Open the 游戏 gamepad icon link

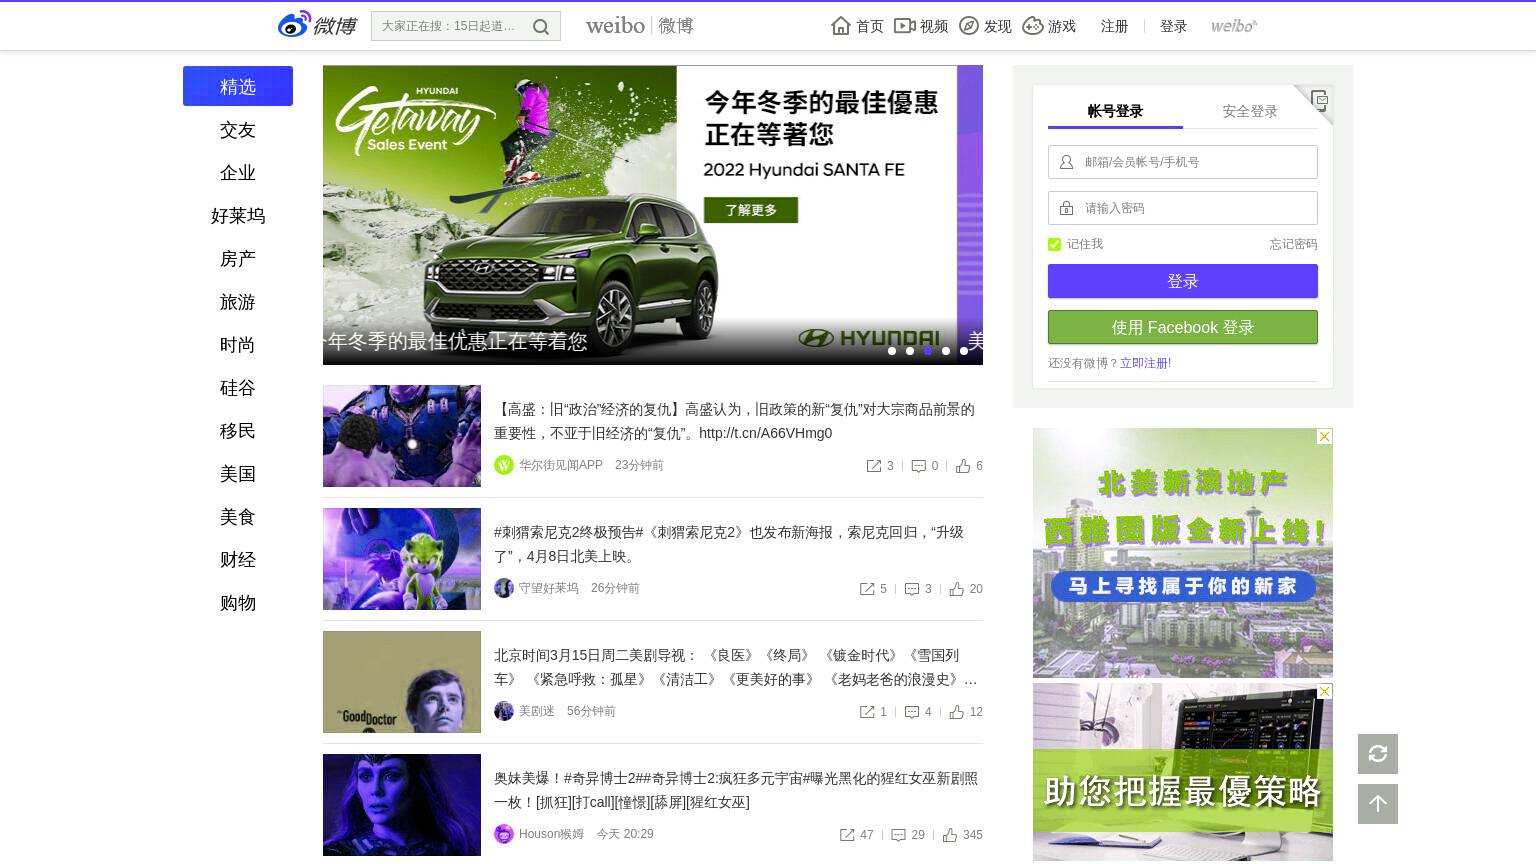click(1049, 26)
